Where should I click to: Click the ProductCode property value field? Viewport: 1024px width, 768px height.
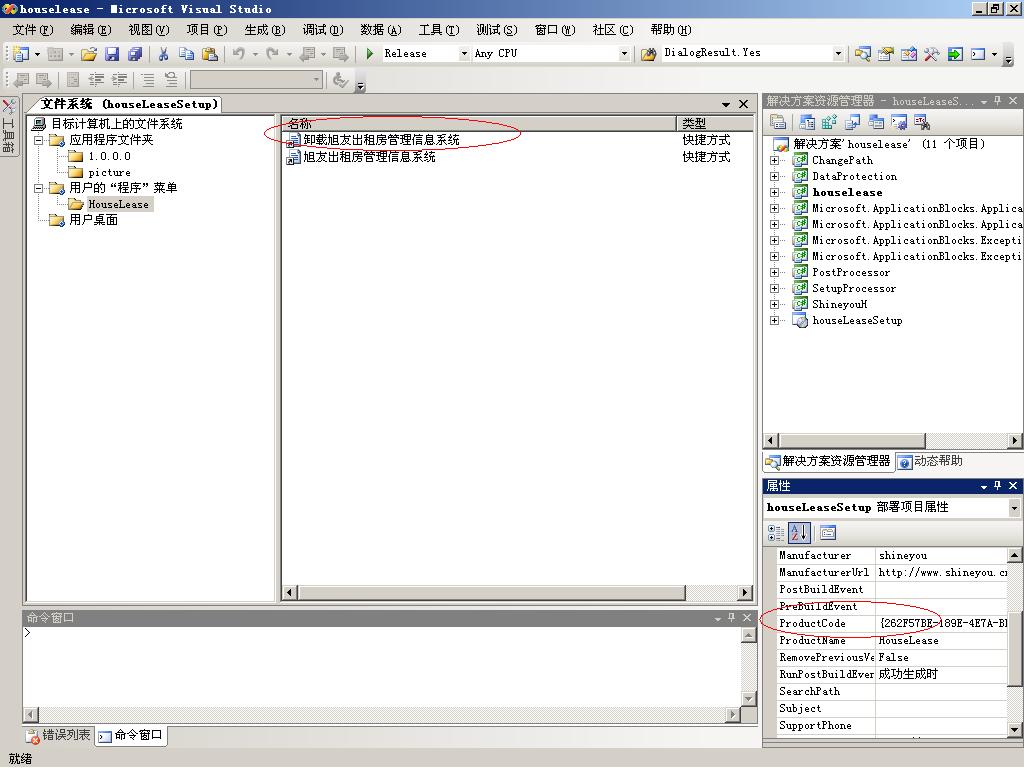[941, 623]
